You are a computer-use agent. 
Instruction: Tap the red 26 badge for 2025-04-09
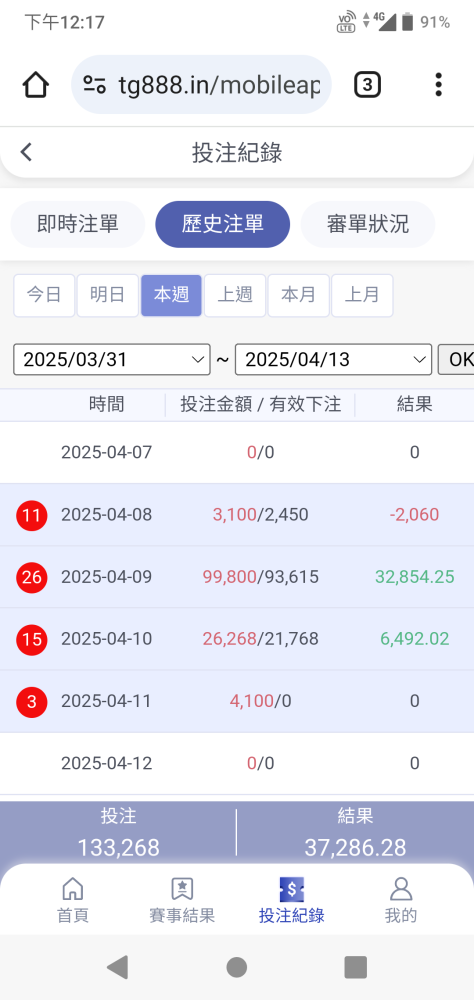pos(31,577)
